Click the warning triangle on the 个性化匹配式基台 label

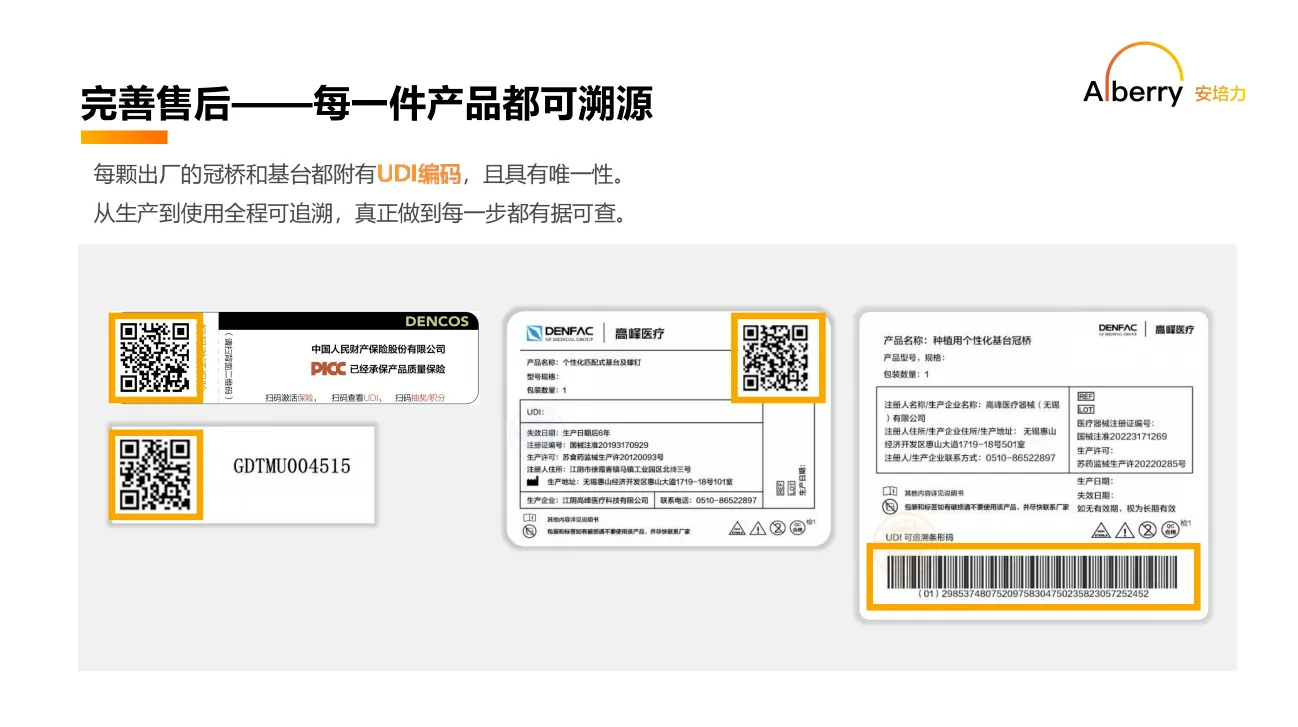pos(758,529)
